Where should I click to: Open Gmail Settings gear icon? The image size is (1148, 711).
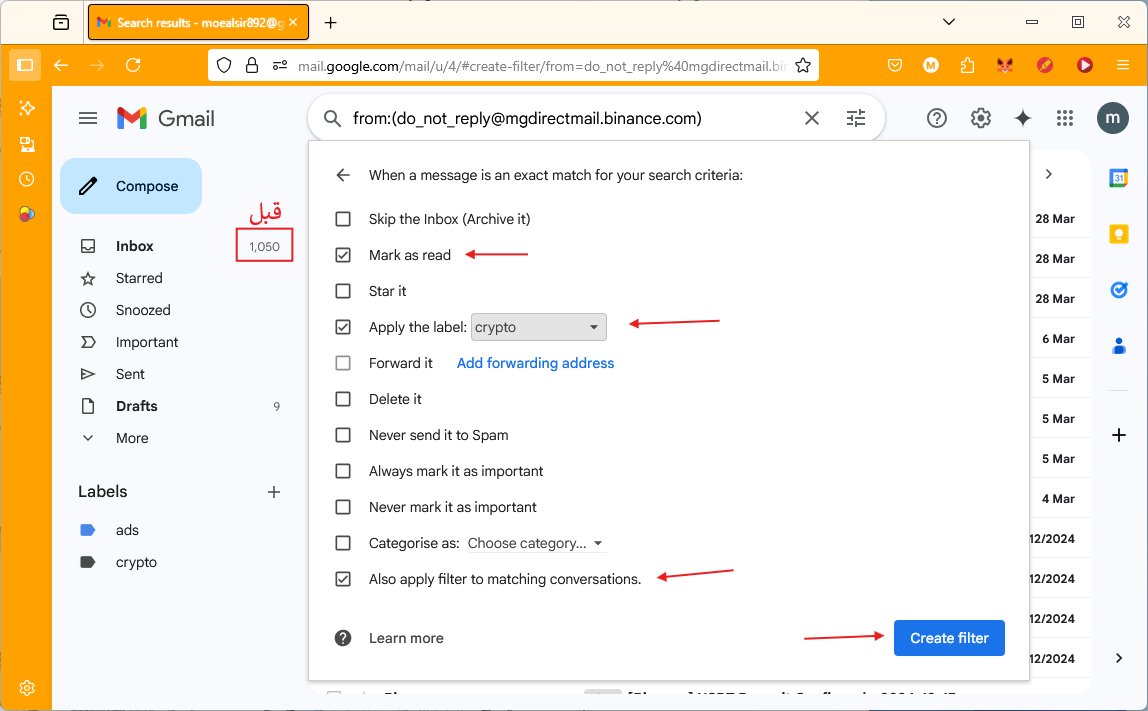coord(980,118)
